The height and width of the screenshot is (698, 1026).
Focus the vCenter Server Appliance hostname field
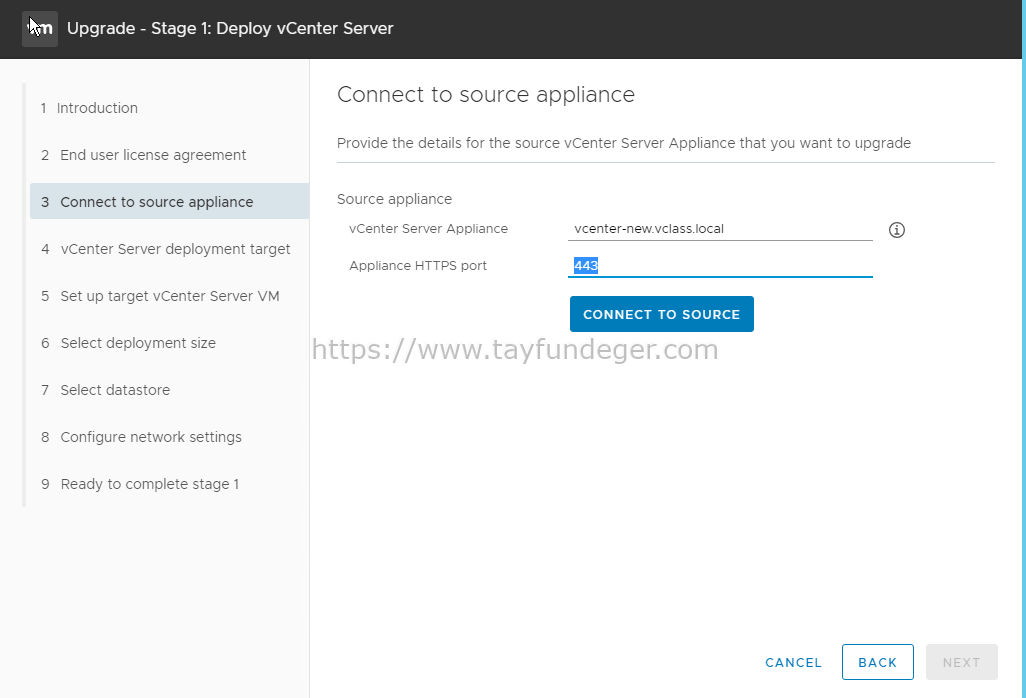pos(720,229)
